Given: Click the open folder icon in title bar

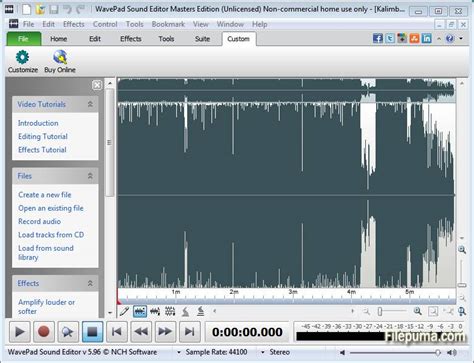Looking at the screenshot, I should pyautogui.click(x=40, y=9).
